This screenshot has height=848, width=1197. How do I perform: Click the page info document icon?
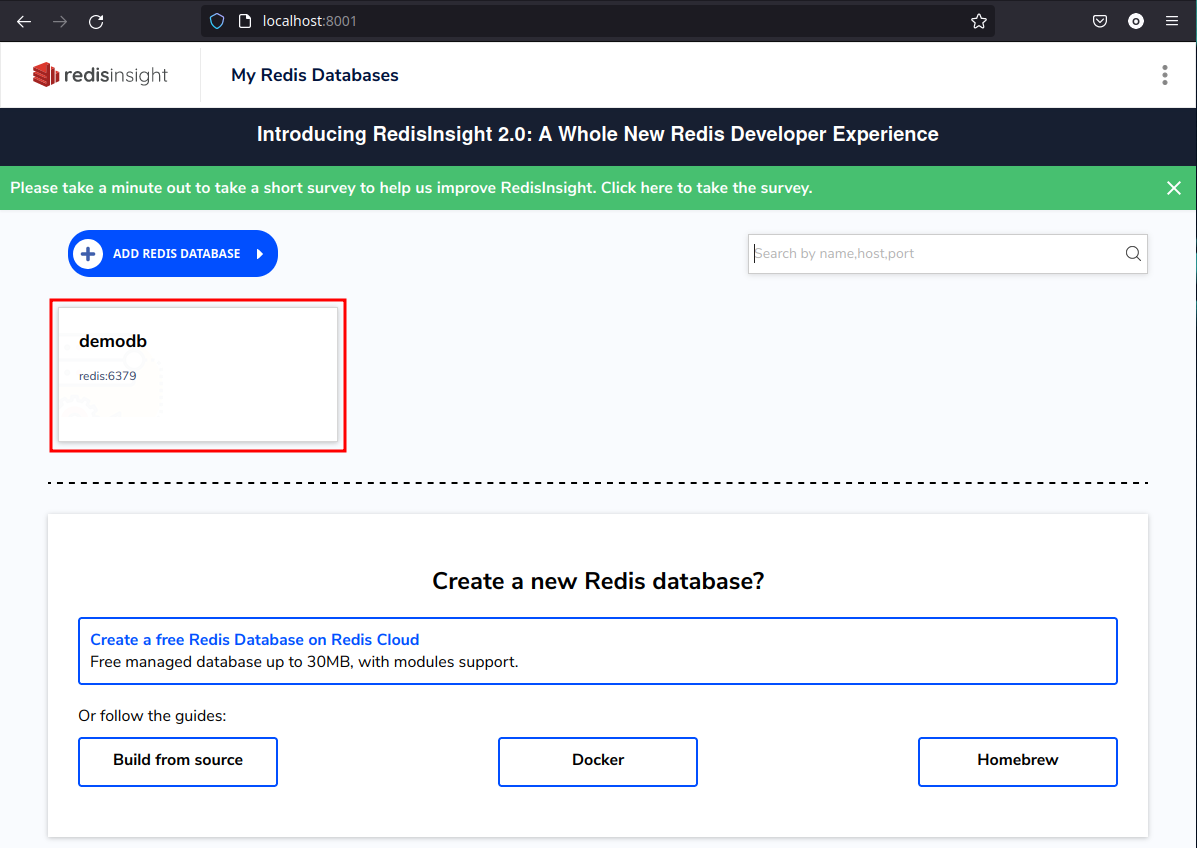click(x=245, y=21)
